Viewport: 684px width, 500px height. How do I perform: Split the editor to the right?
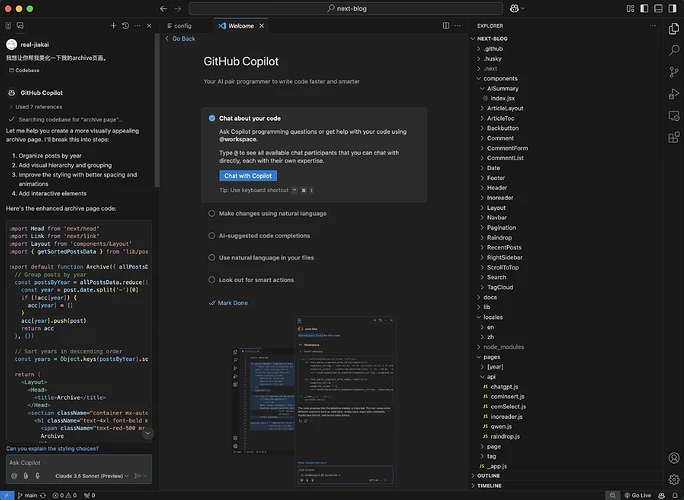click(x=446, y=26)
